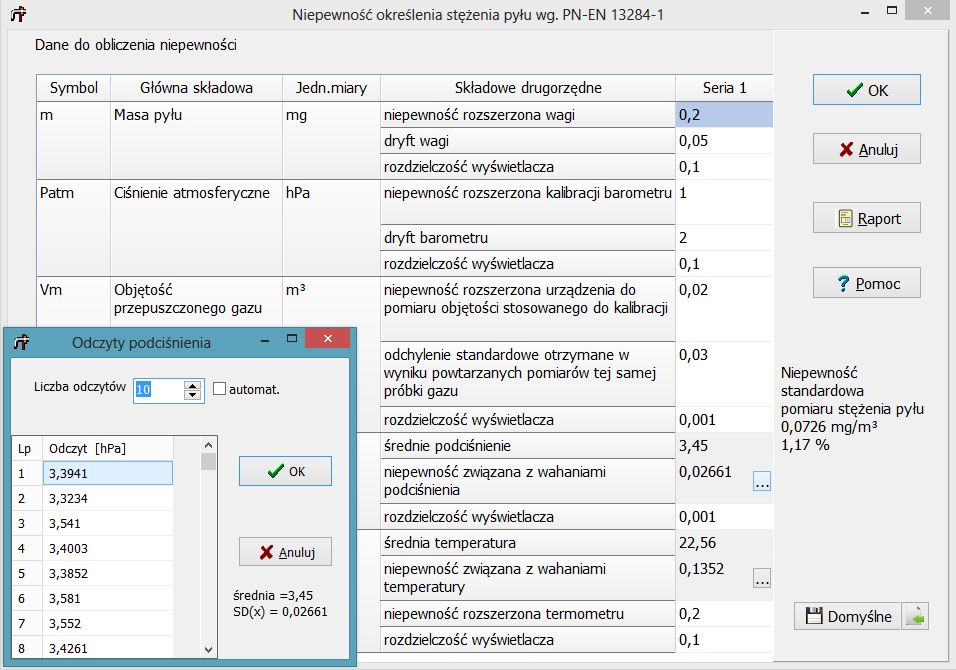Click the Domyślne defaults button
956x670 pixels.
[x=847, y=616]
